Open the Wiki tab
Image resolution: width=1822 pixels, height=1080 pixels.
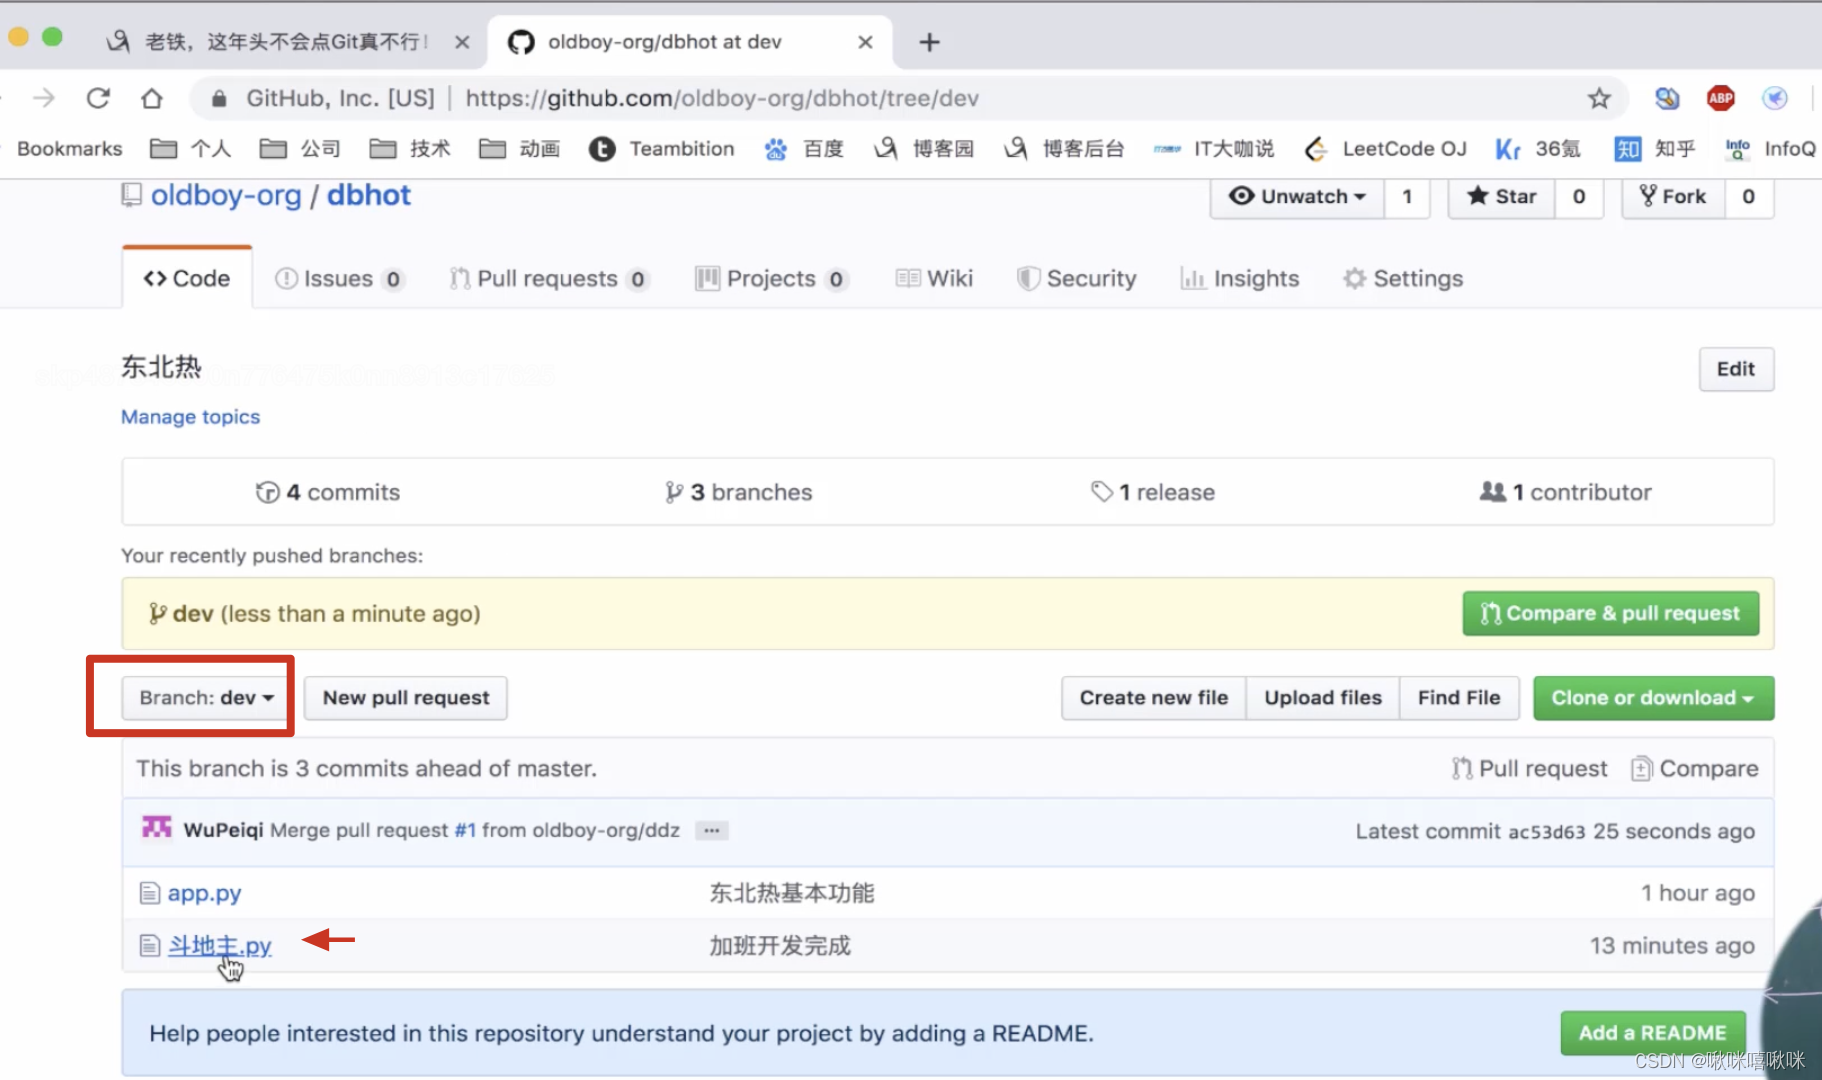pos(934,278)
